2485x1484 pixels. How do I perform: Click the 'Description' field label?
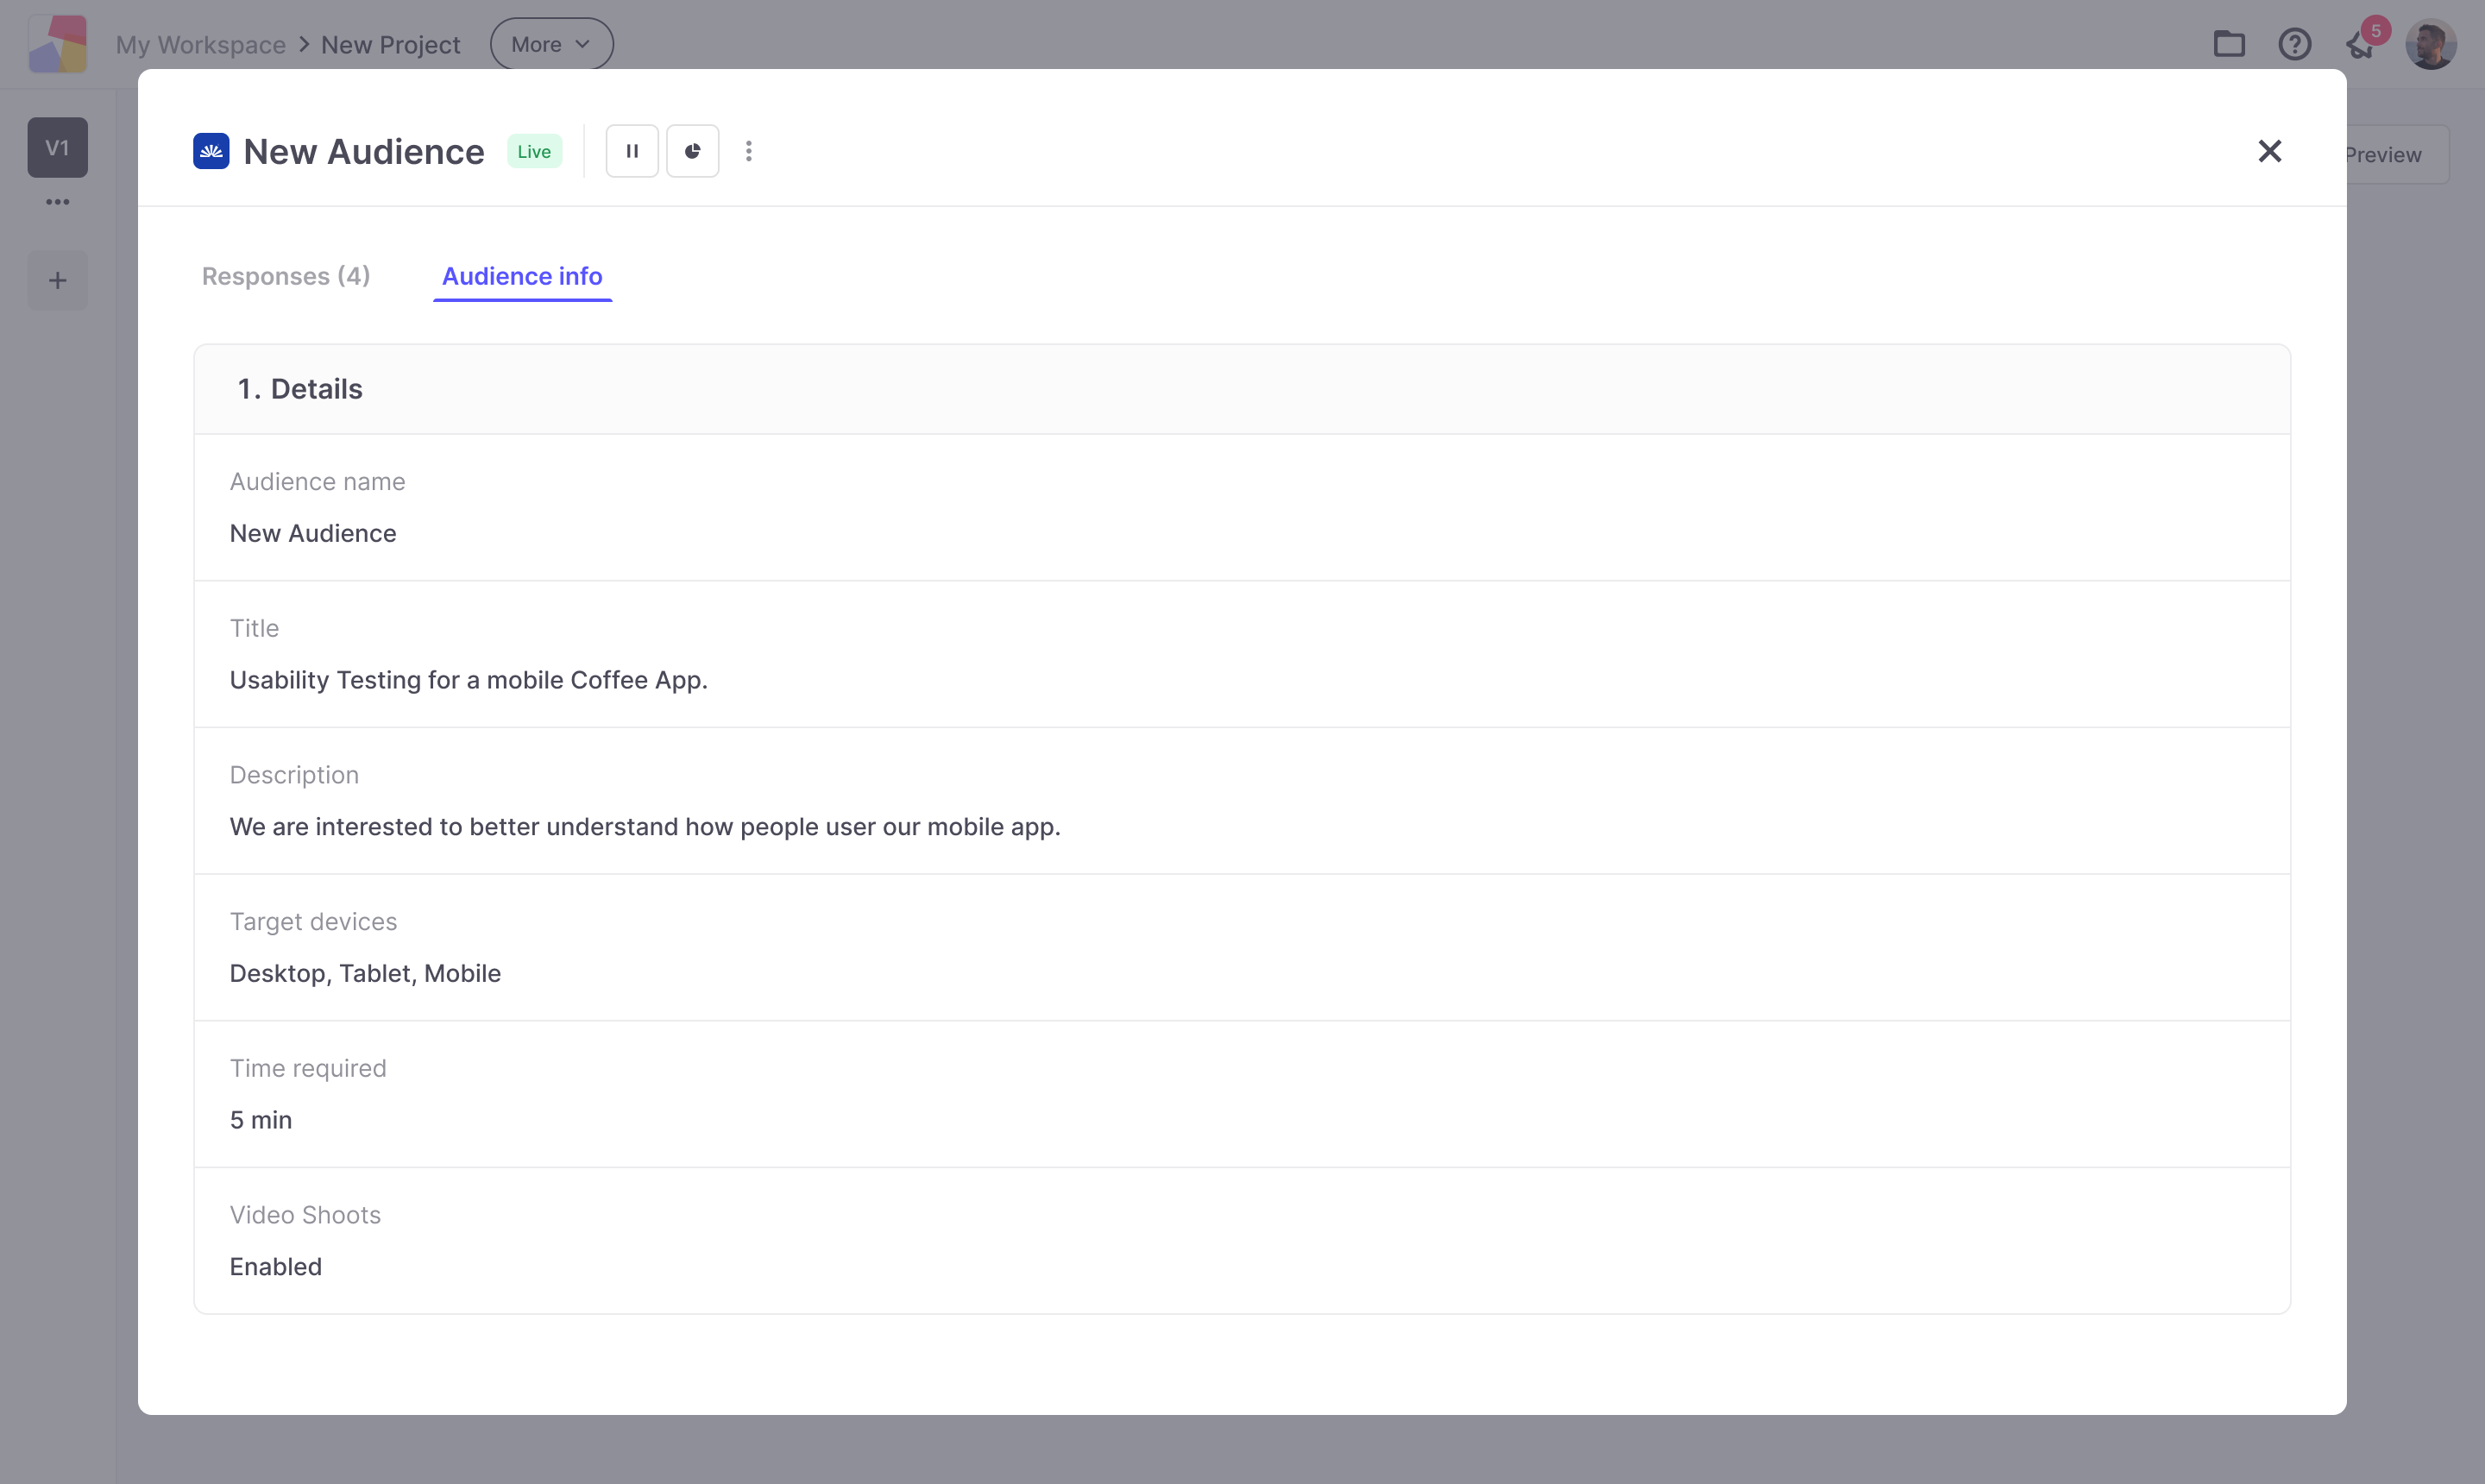[x=294, y=775]
